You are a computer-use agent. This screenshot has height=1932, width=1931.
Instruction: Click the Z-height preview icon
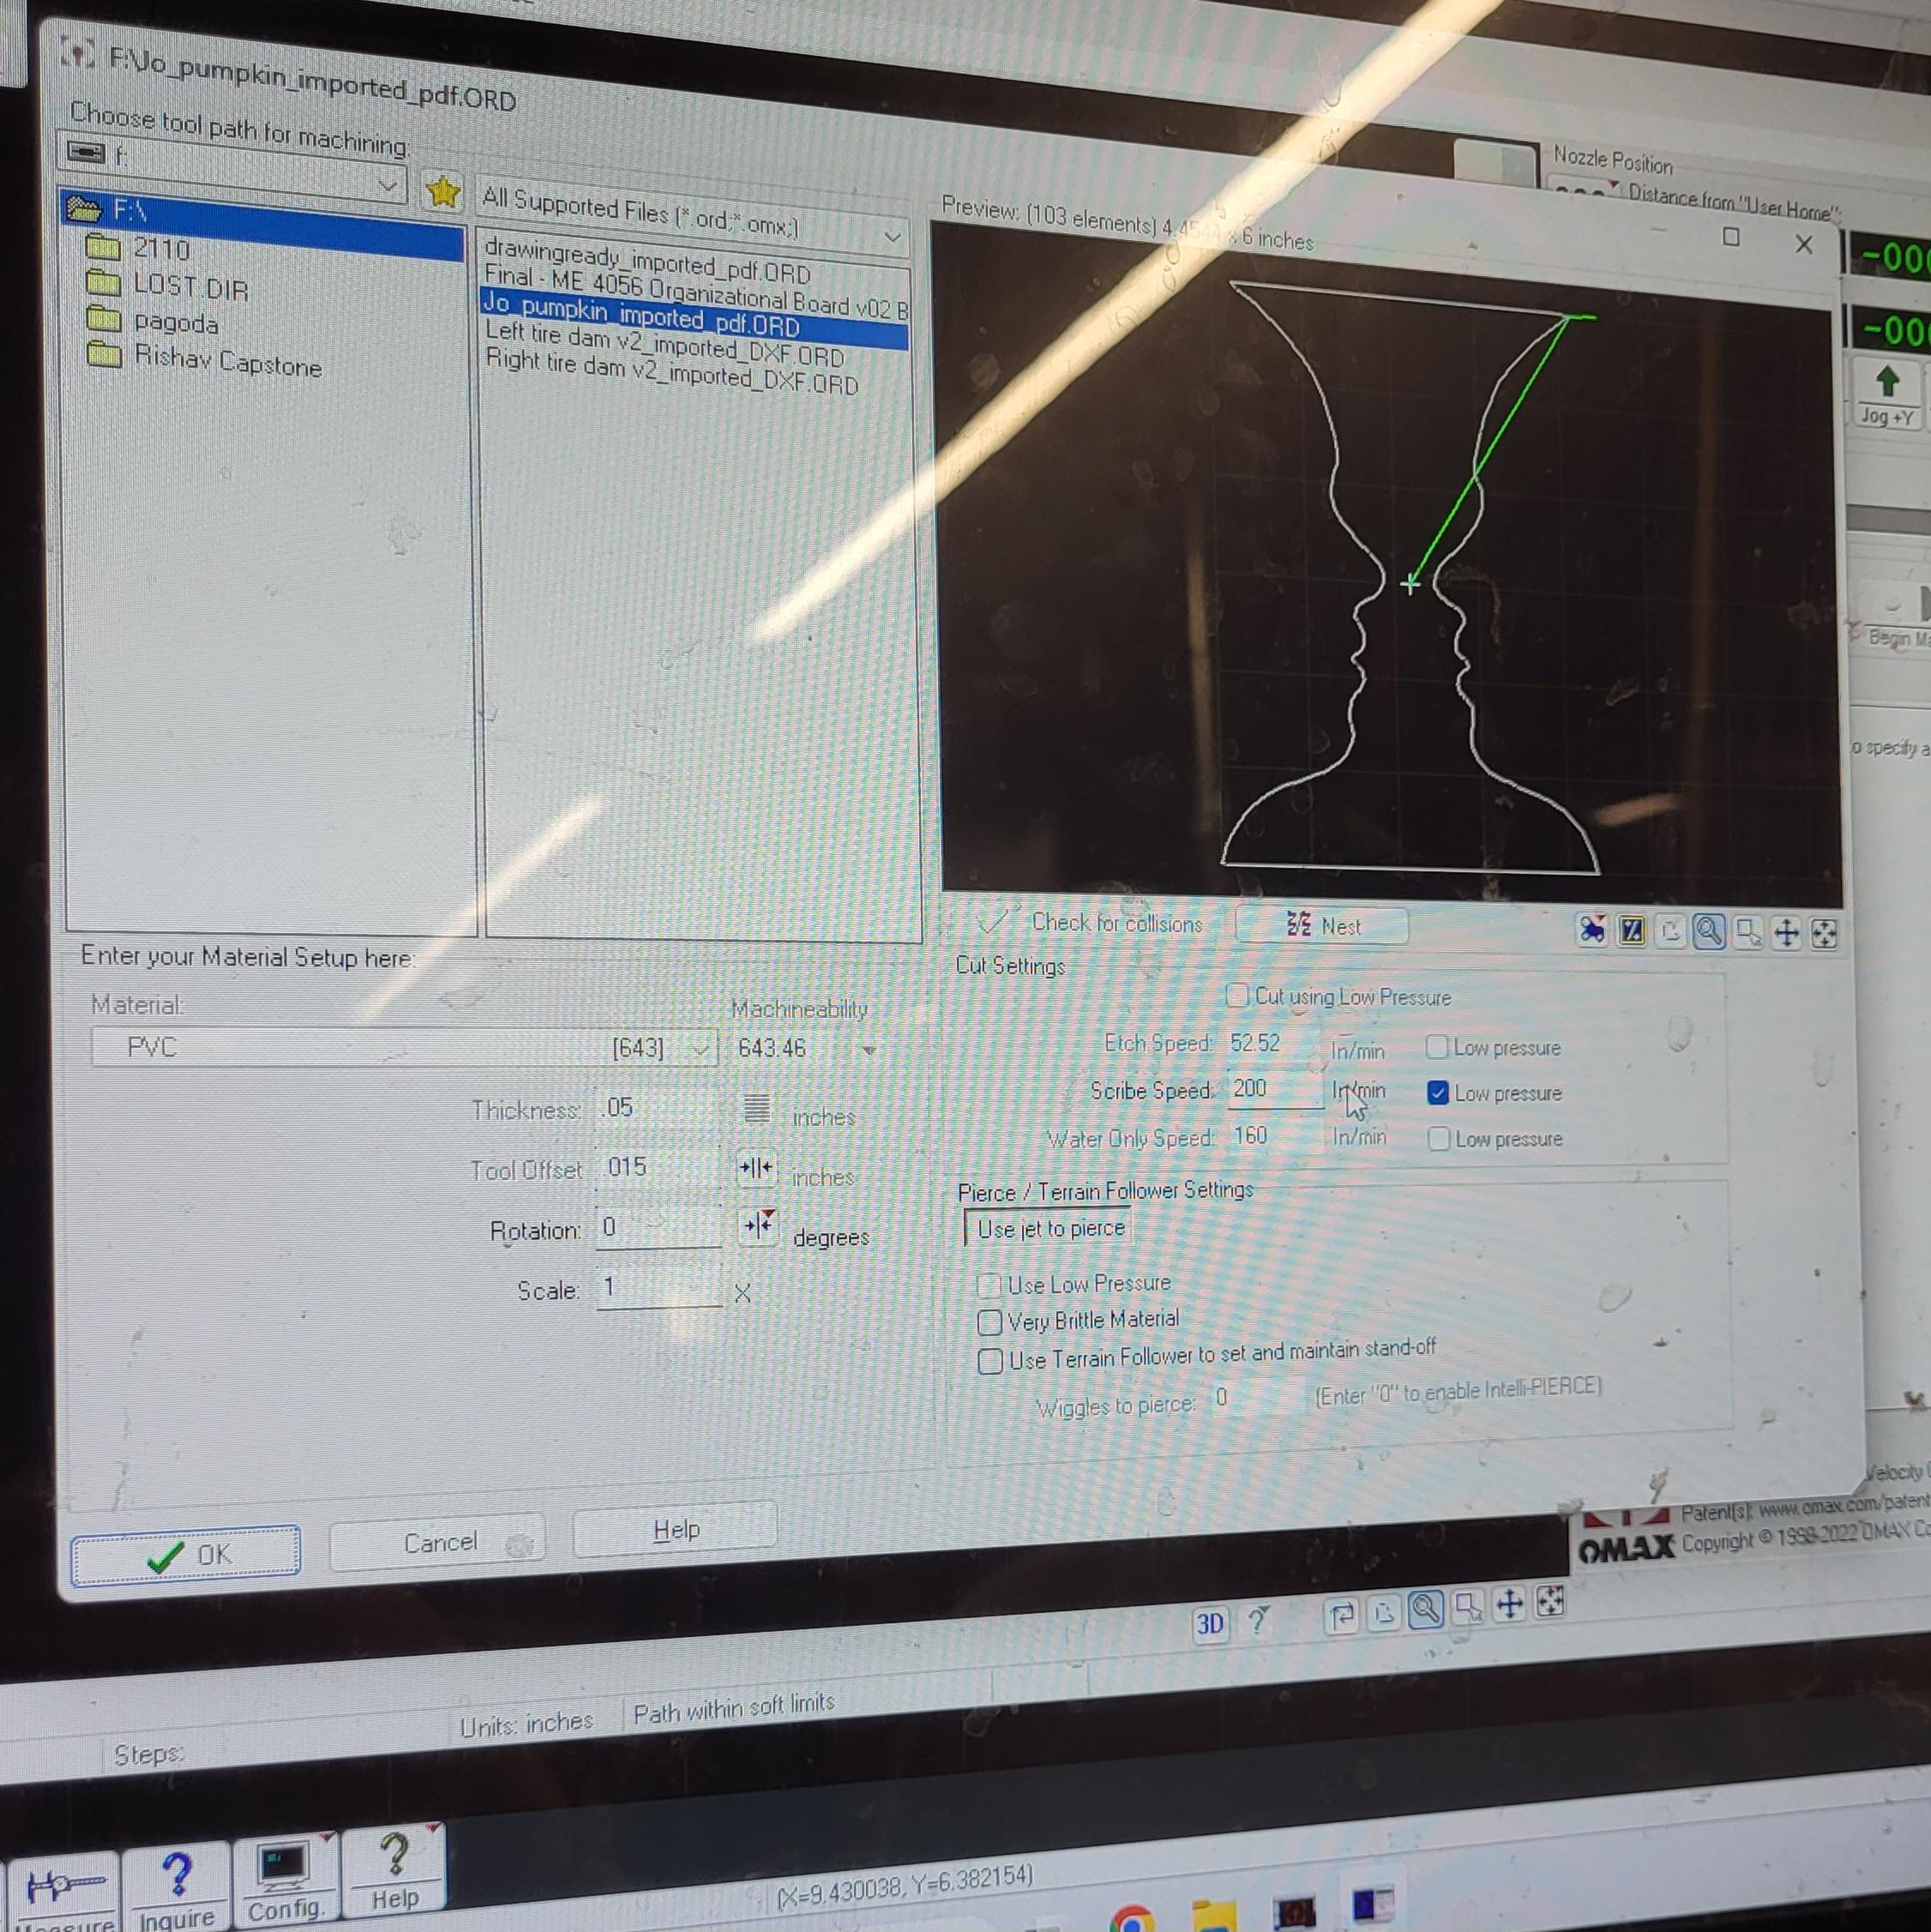coord(1631,931)
